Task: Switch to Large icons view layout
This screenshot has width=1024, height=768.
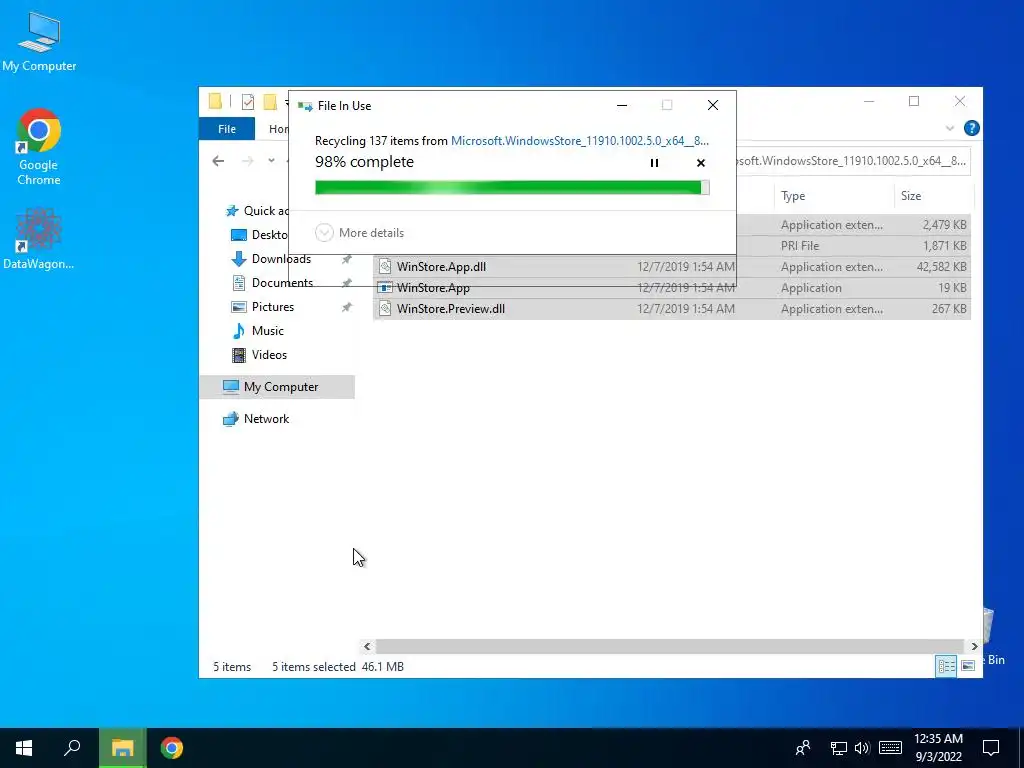Action: coord(968,665)
